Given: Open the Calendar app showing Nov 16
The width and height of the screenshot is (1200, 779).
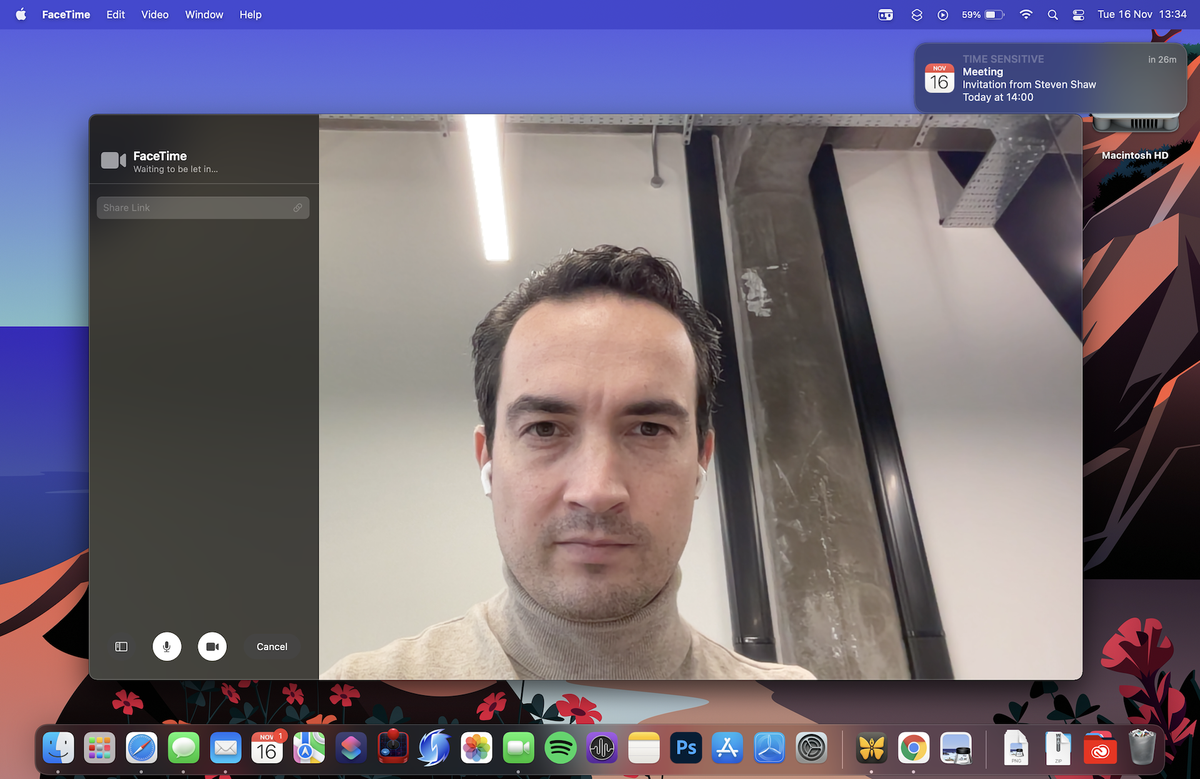Looking at the screenshot, I should pyautogui.click(x=266, y=747).
